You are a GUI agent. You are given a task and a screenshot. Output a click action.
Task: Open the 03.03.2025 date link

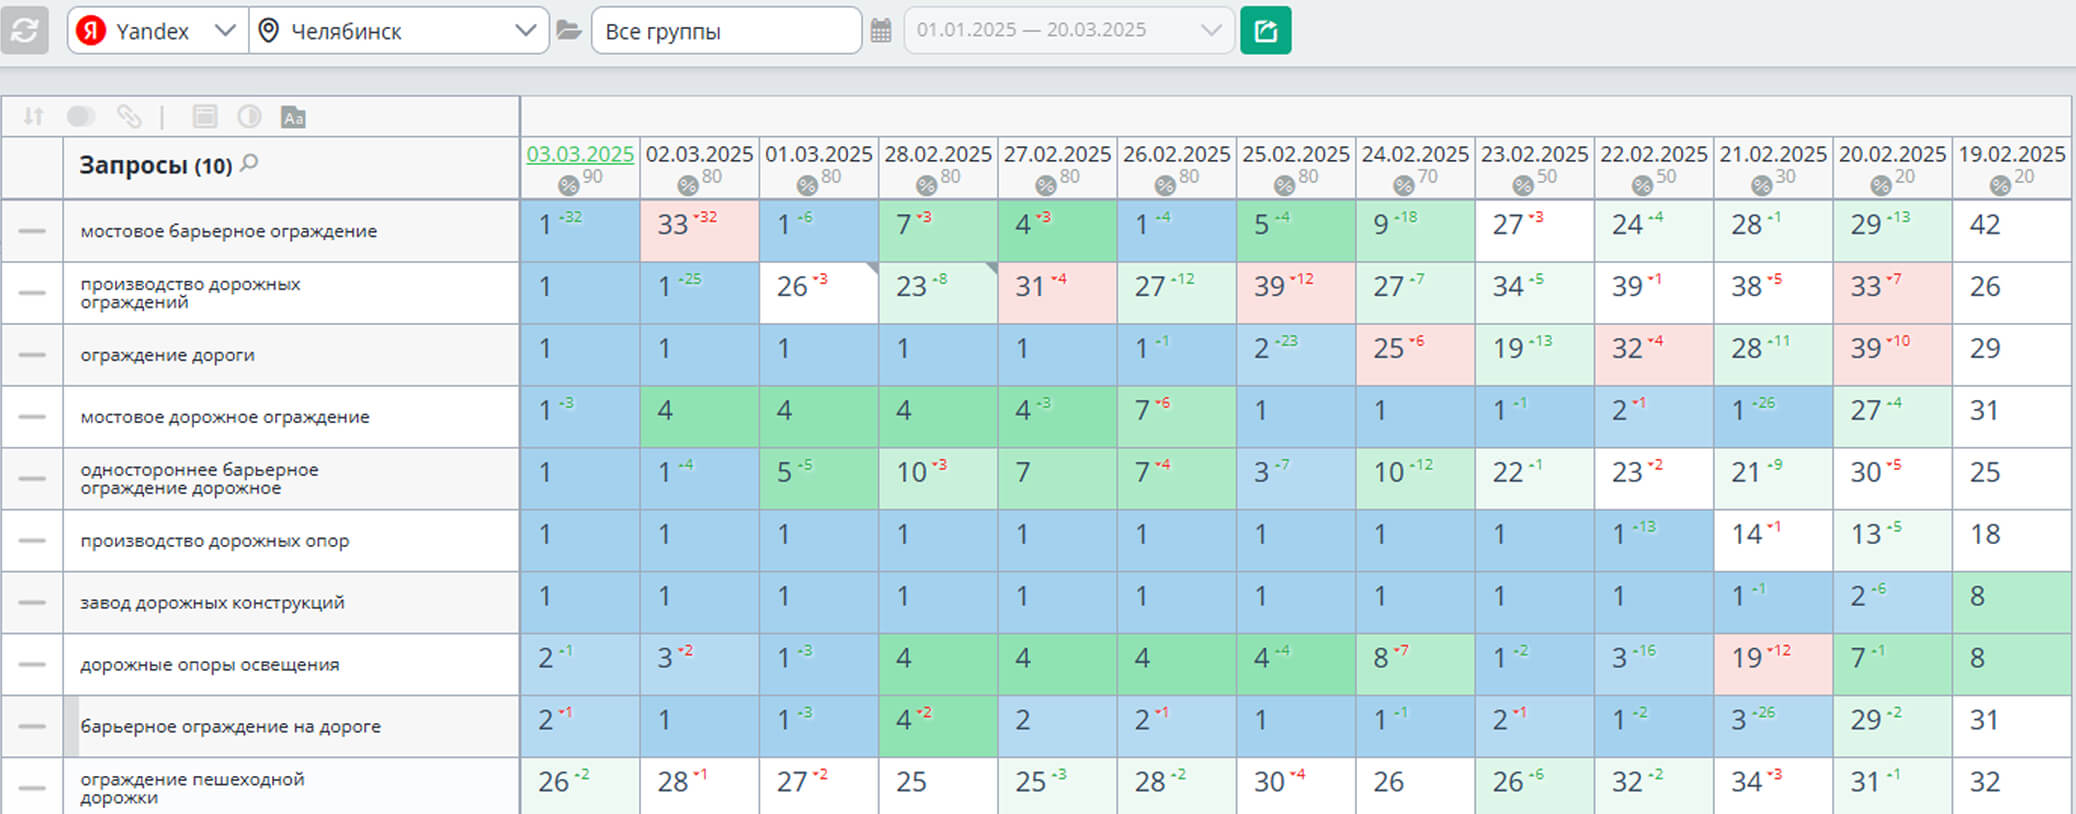(x=580, y=154)
